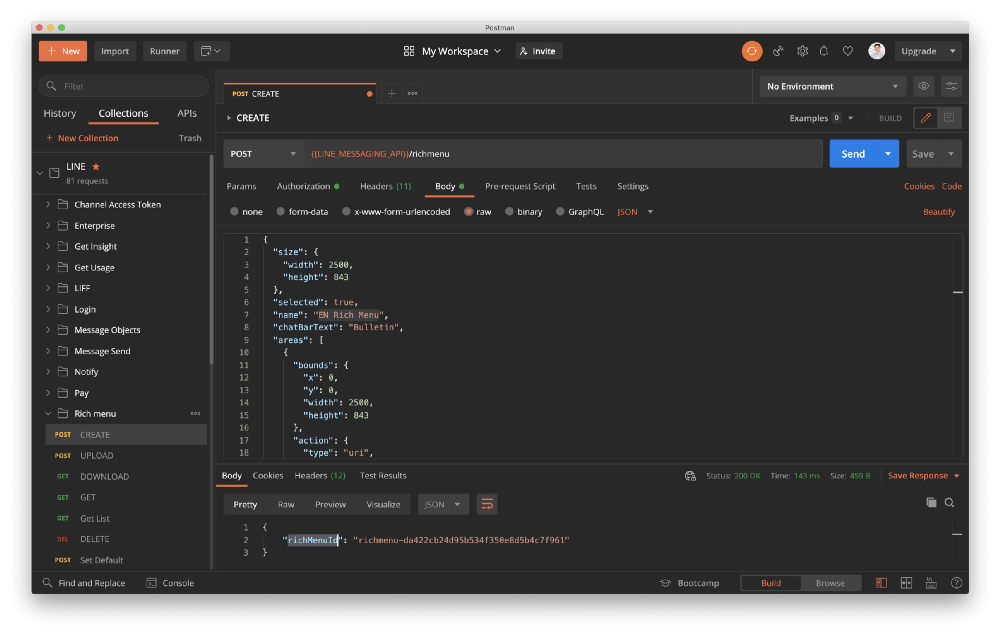Open Rich menu folder options ellipsis
This screenshot has height=635, width=1000.
coord(195,414)
